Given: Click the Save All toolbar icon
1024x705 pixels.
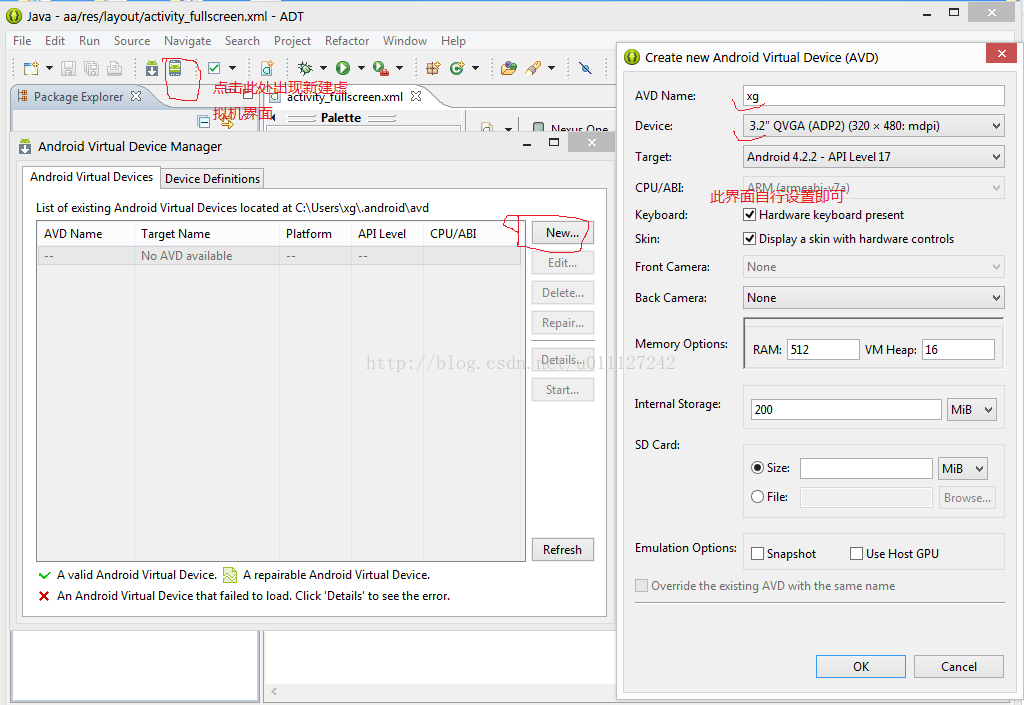Looking at the screenshot, I should click(92, 68).
